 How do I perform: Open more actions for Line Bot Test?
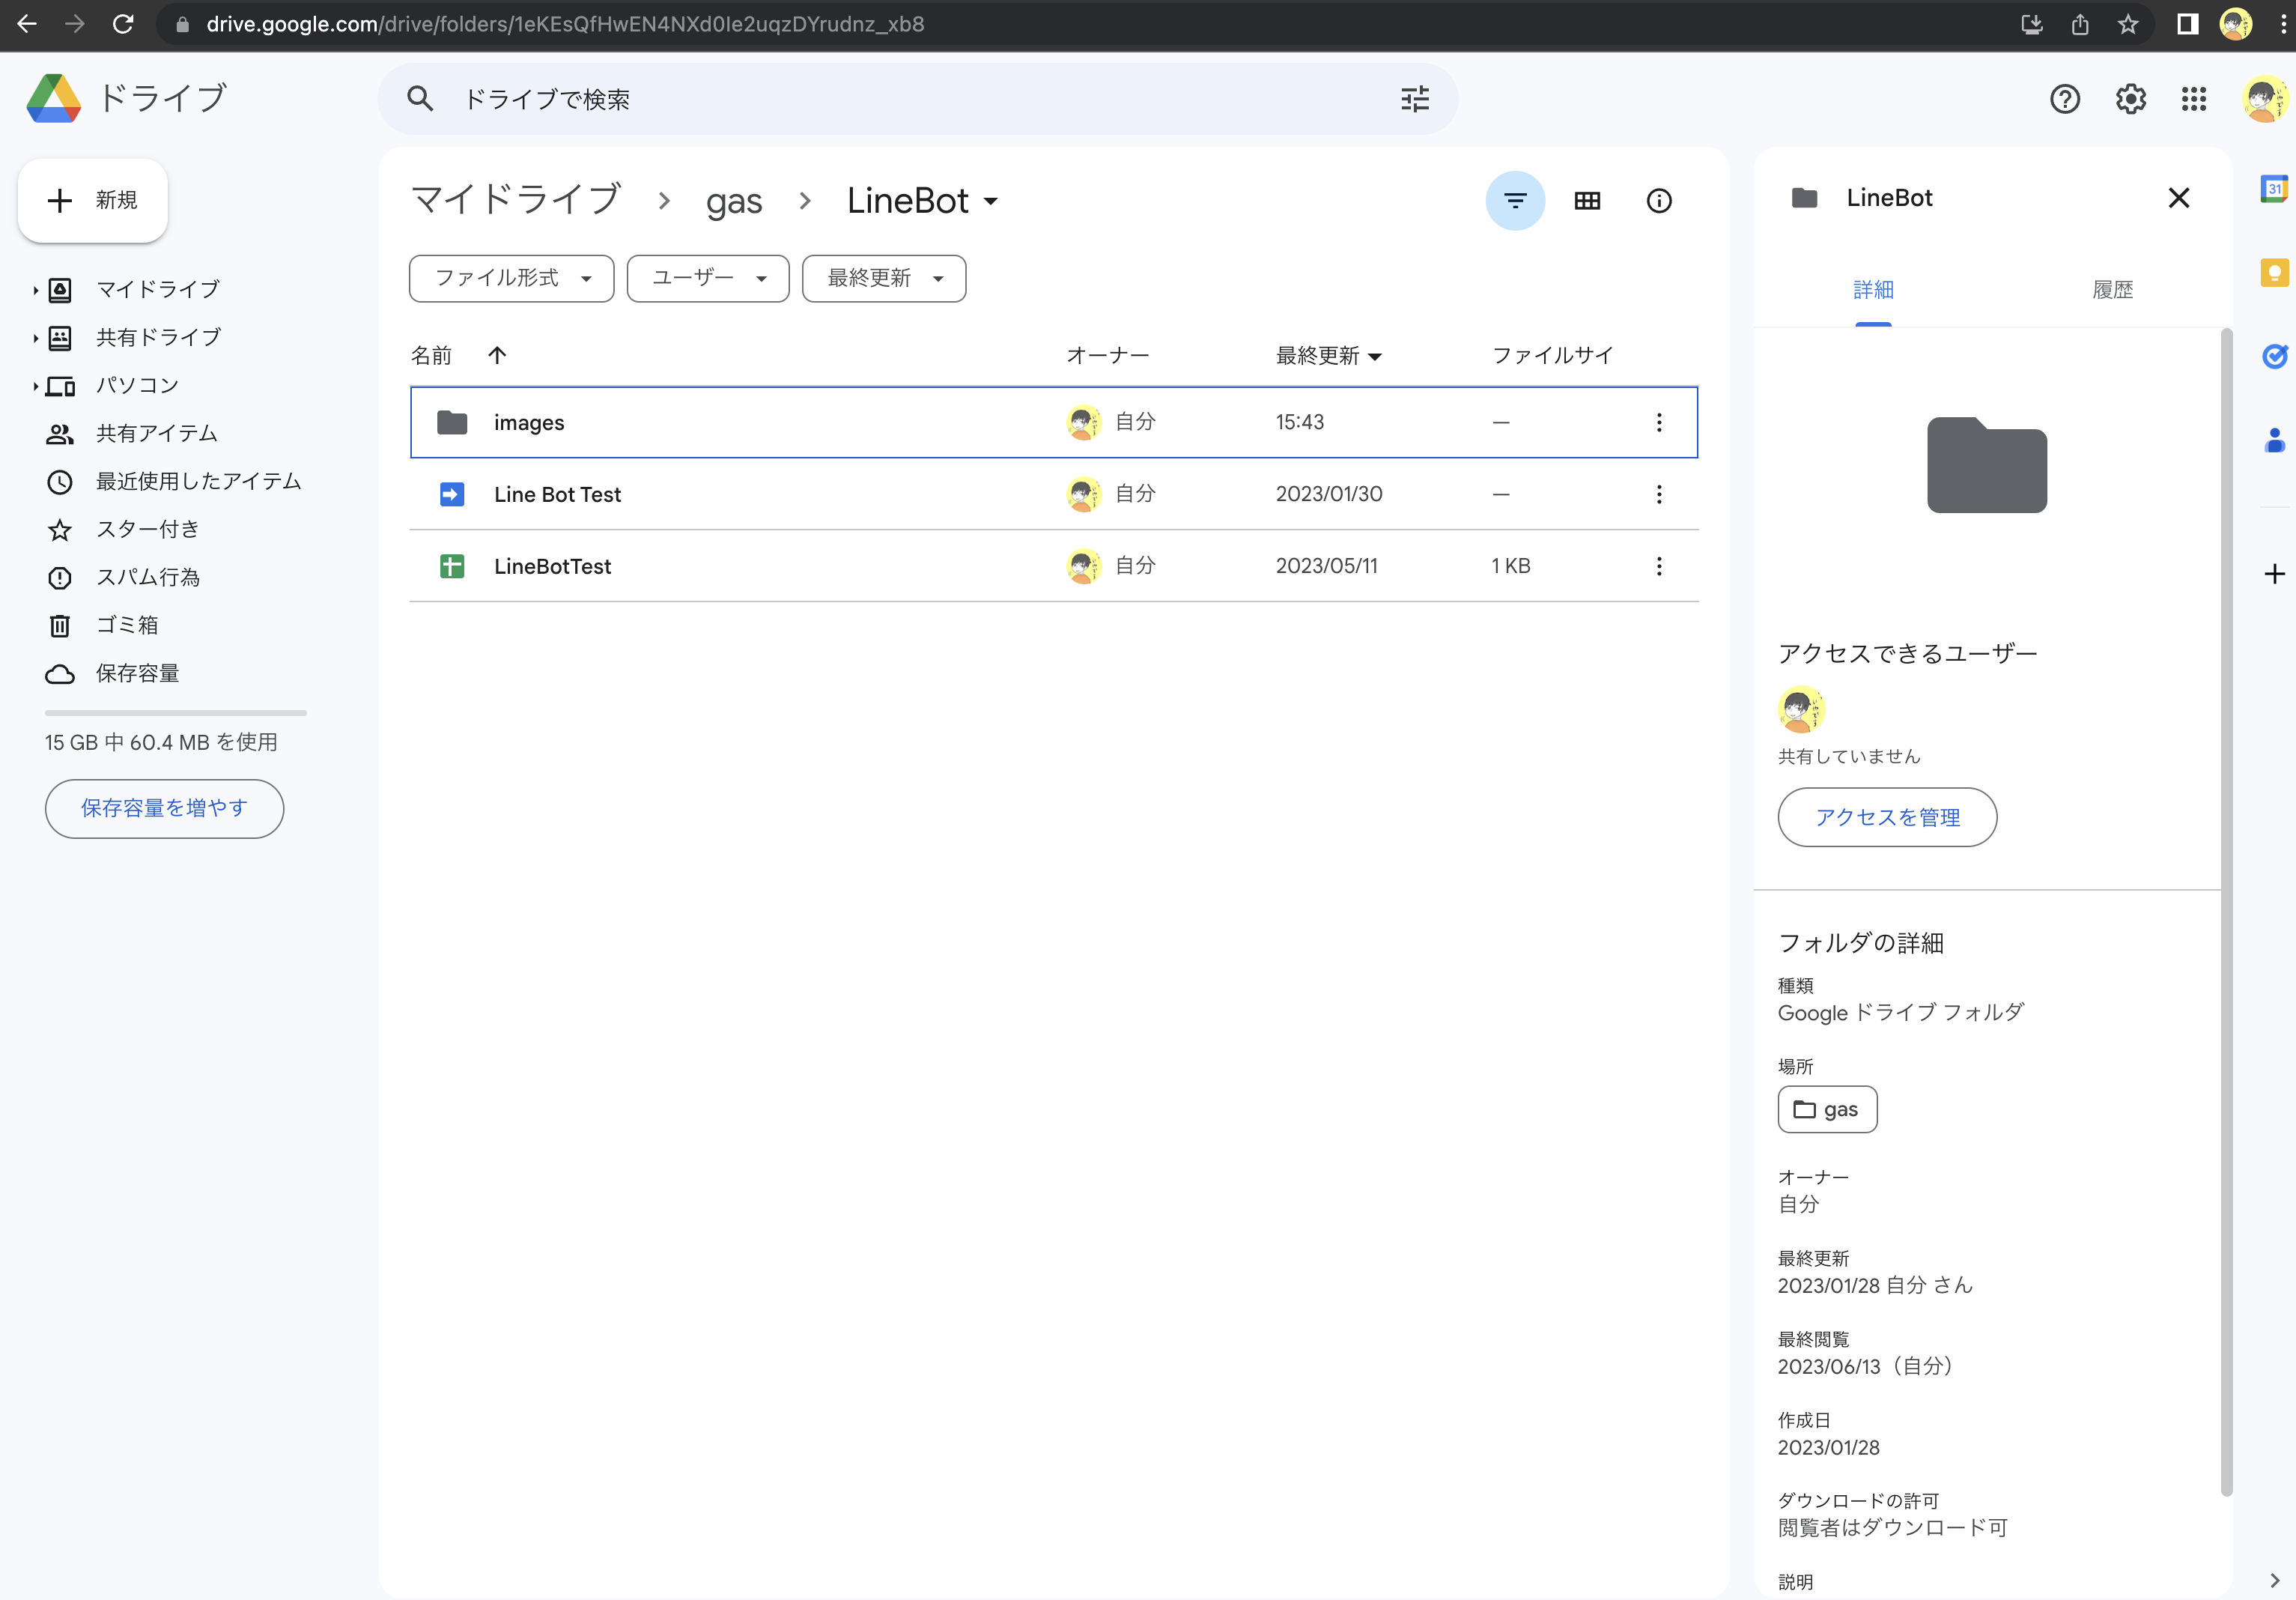click(x=1659, y=495)
